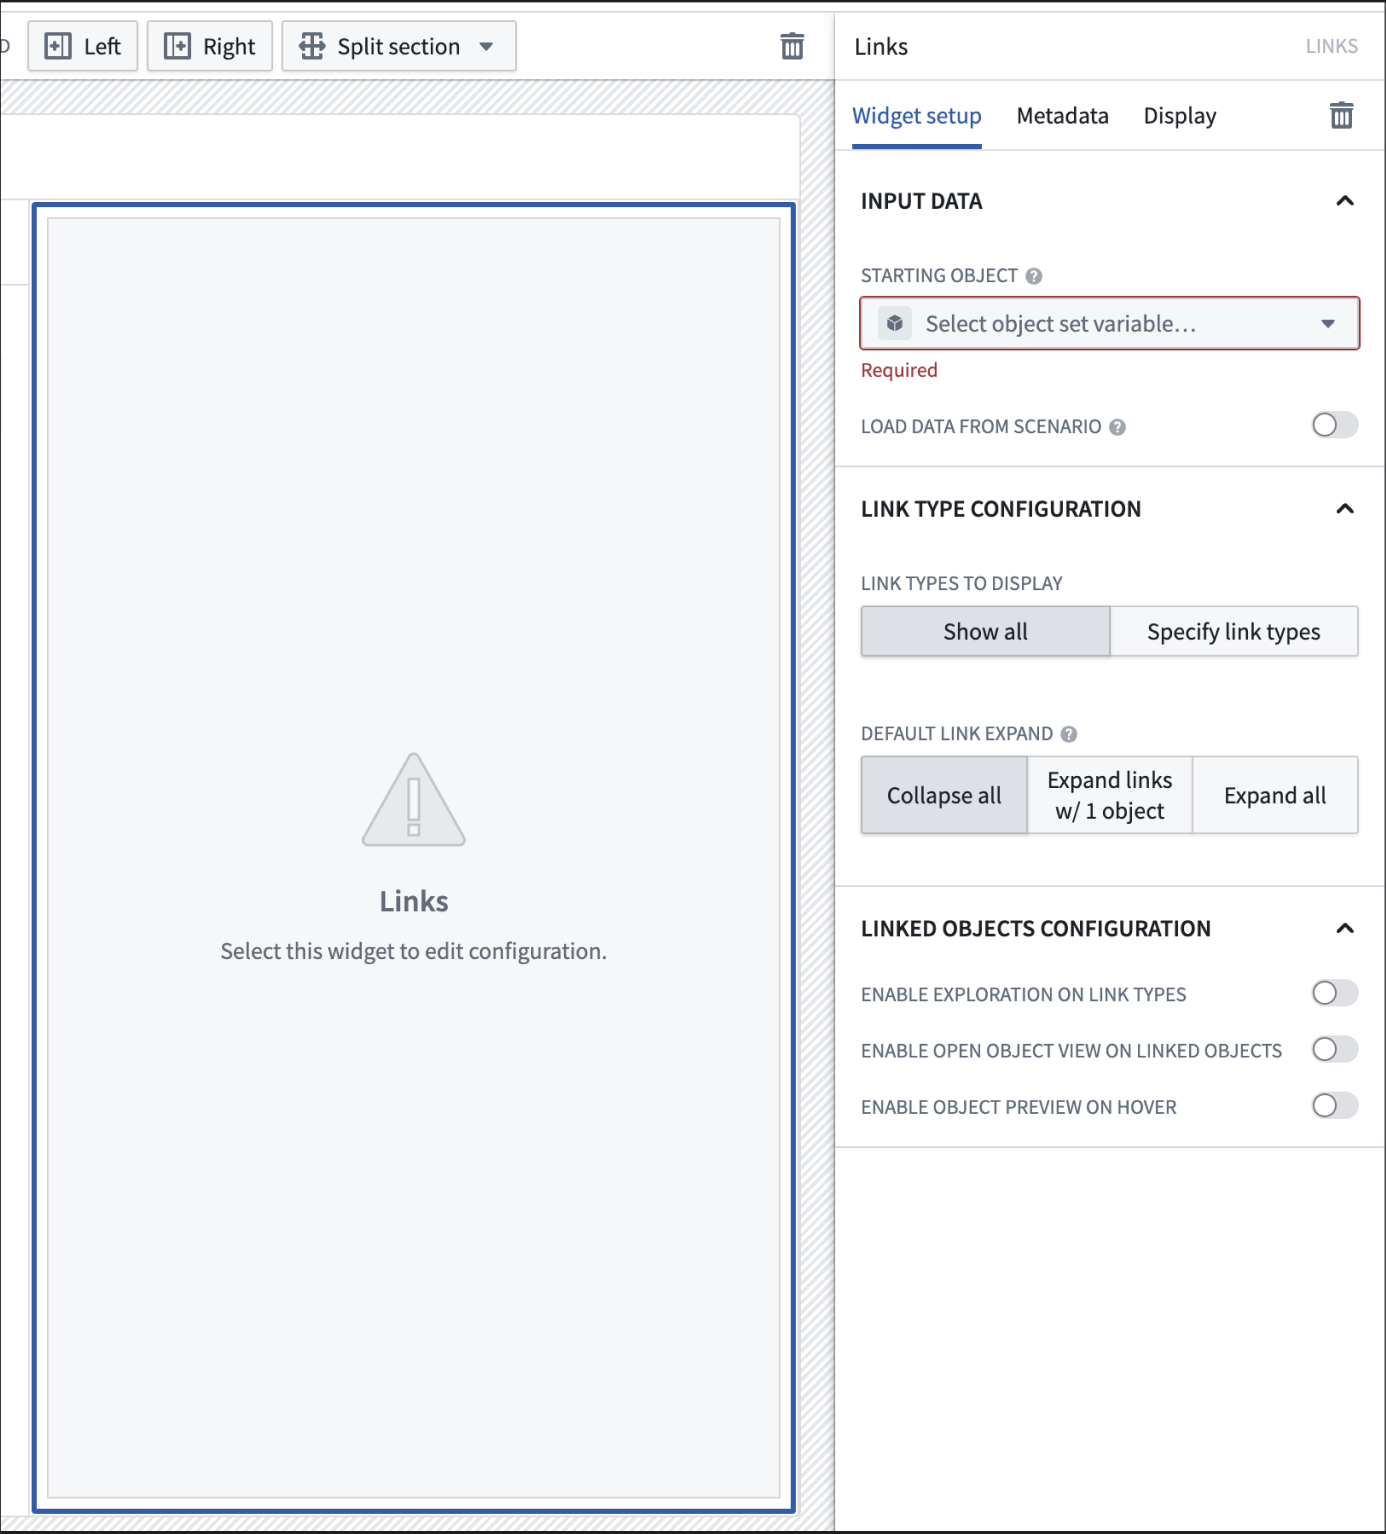Choose Expand links w/ 1 object

coord(1110,795)
